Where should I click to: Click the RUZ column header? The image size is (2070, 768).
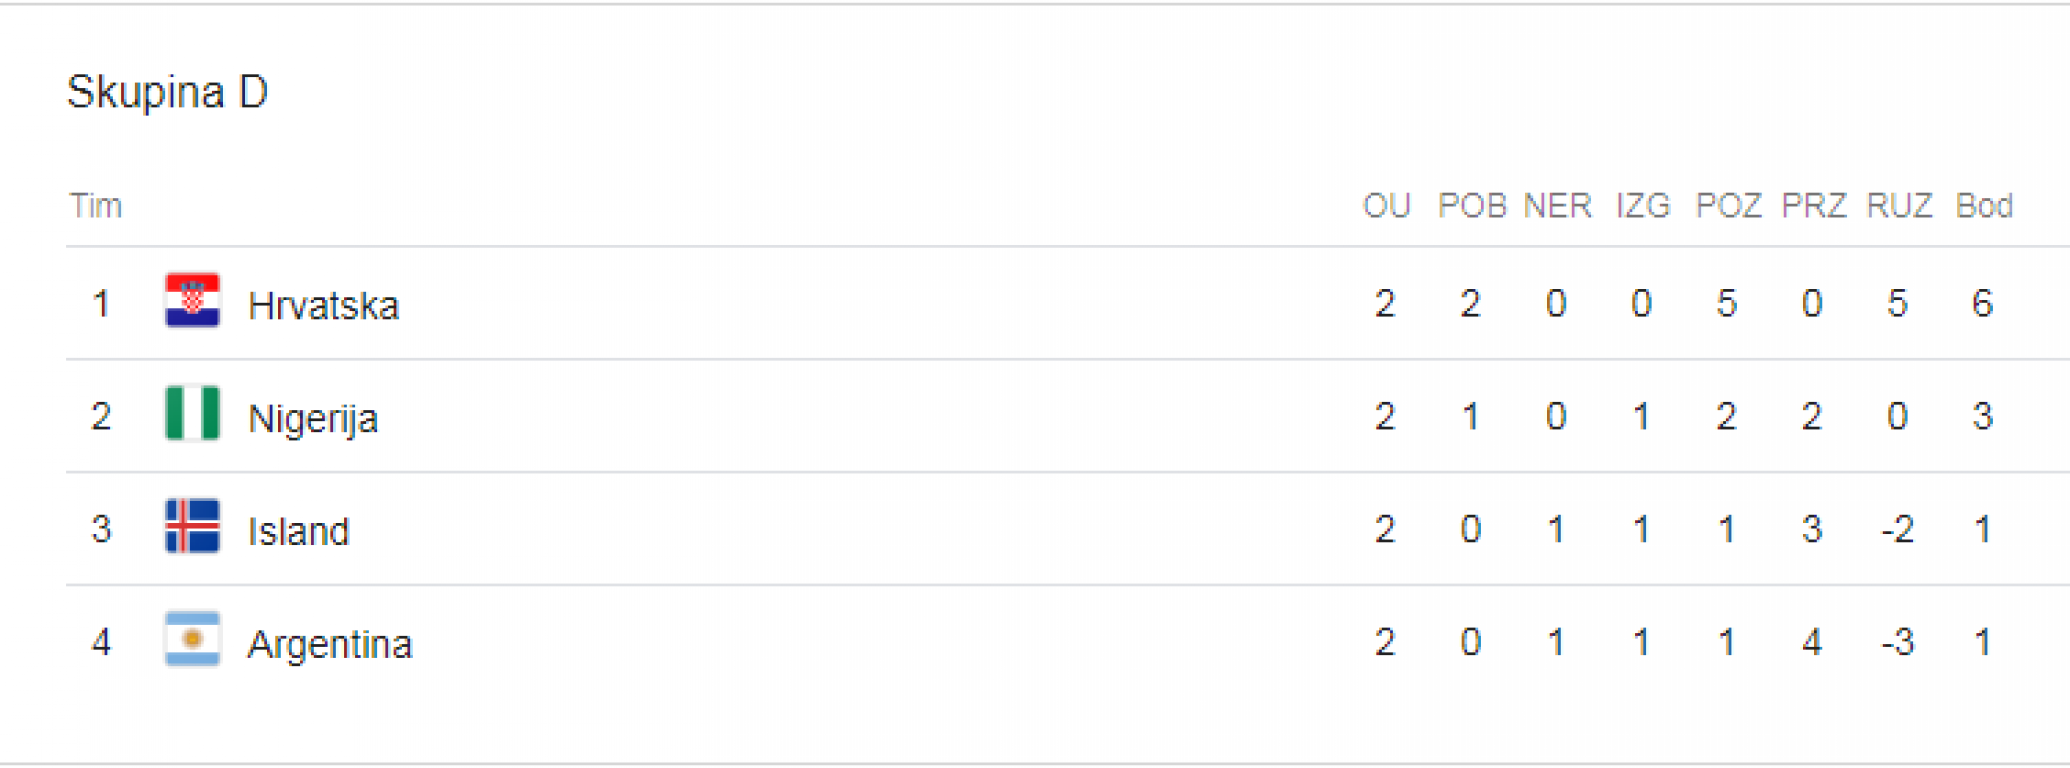pyautogui.click(x=1899, y=206)
